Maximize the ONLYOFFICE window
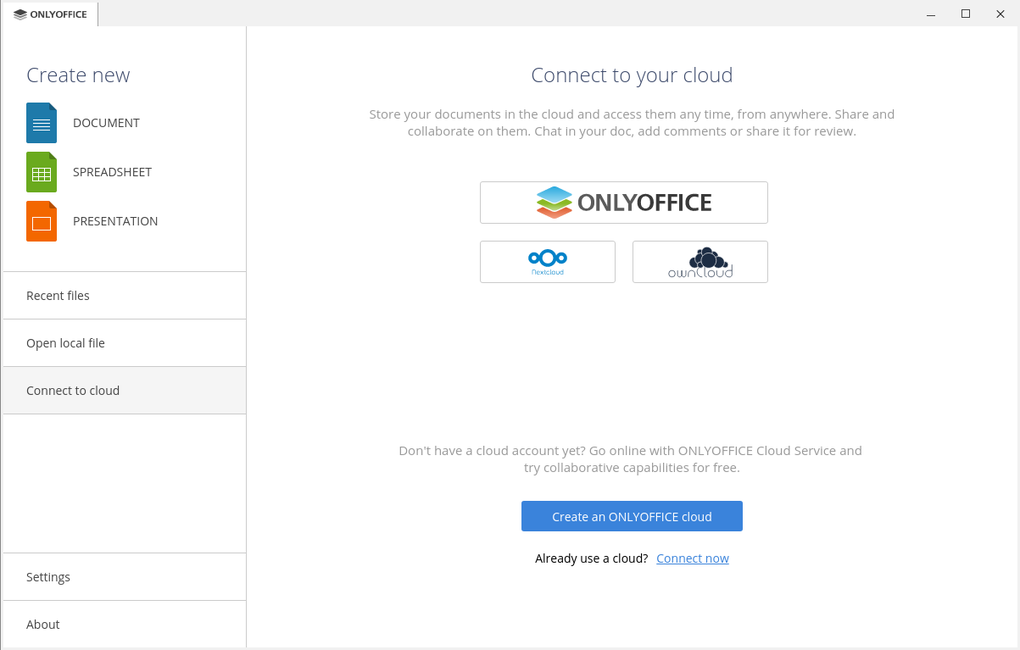Viewport: 1020px width, 650px height. 965,14
